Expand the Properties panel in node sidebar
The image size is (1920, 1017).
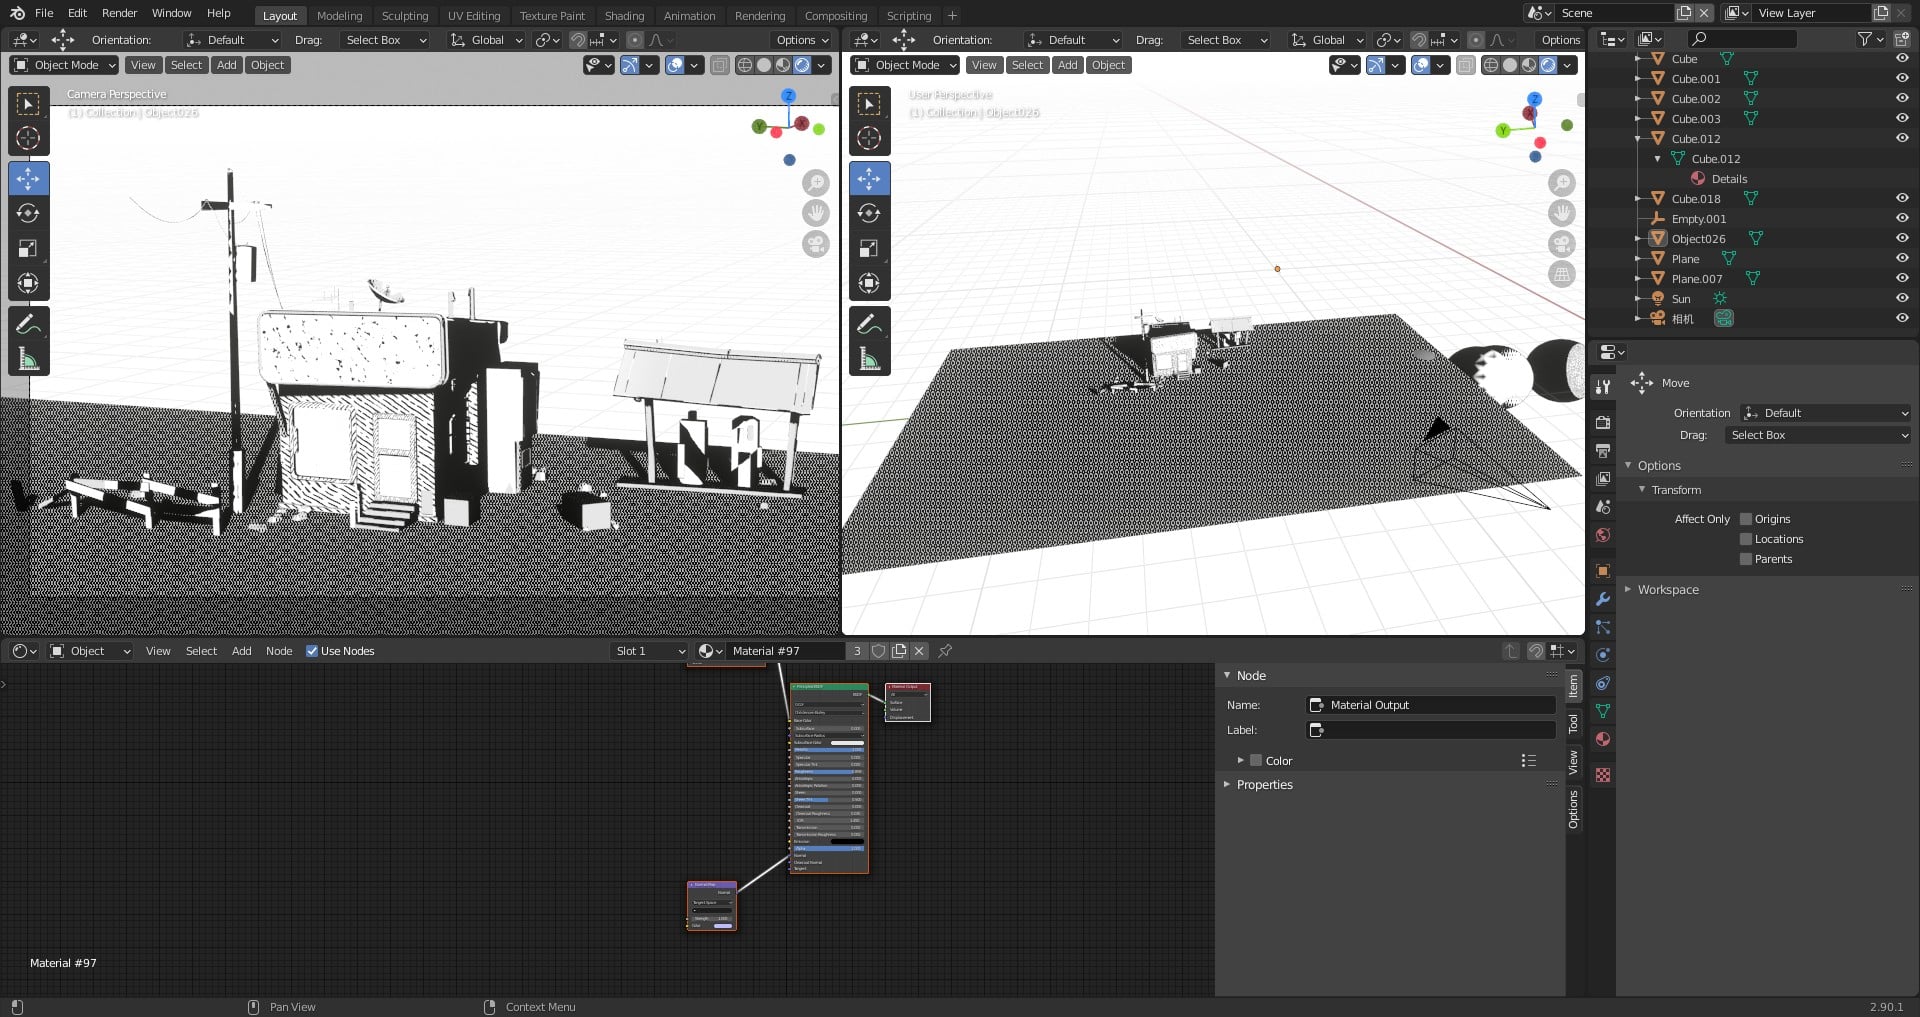pos(1264,785)
